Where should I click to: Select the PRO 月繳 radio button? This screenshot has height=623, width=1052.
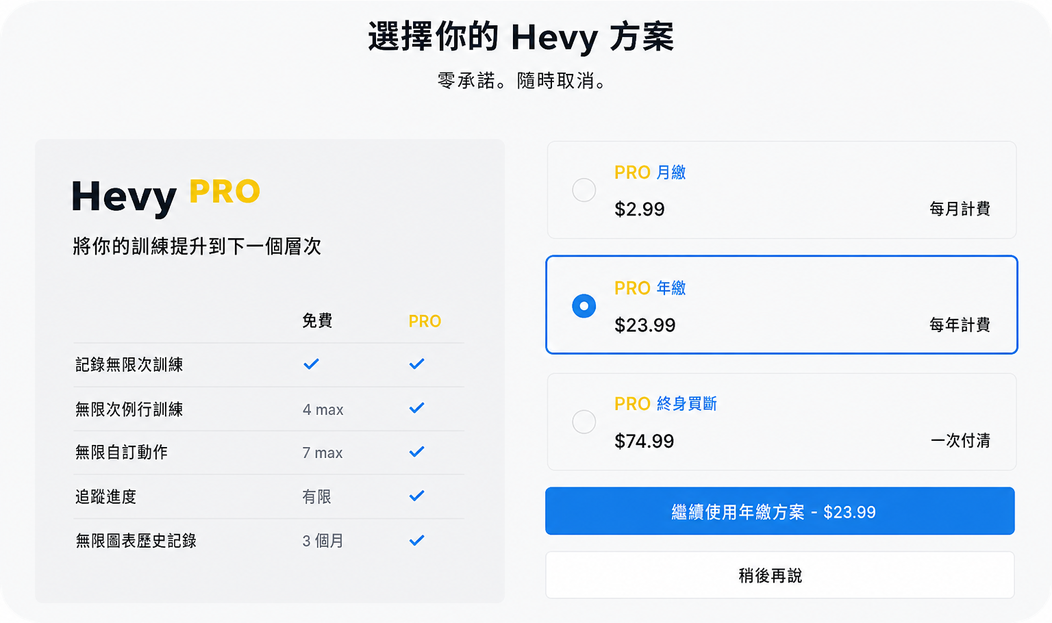coord(584,190)
